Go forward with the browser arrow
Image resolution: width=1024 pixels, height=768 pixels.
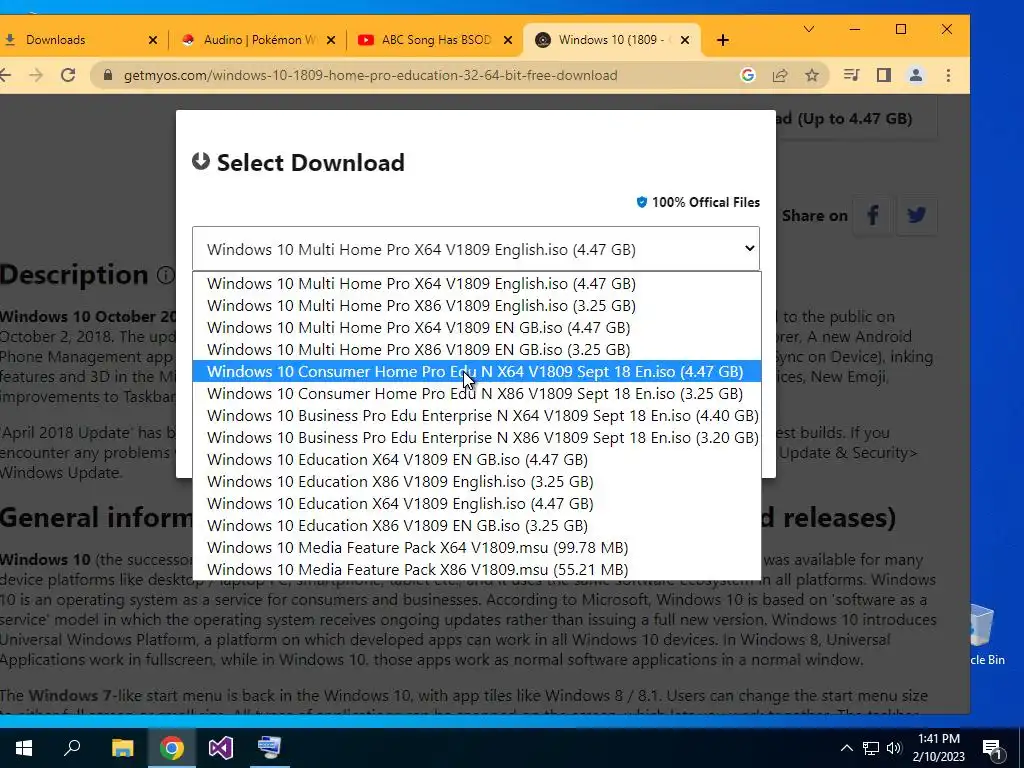(36, 75)
